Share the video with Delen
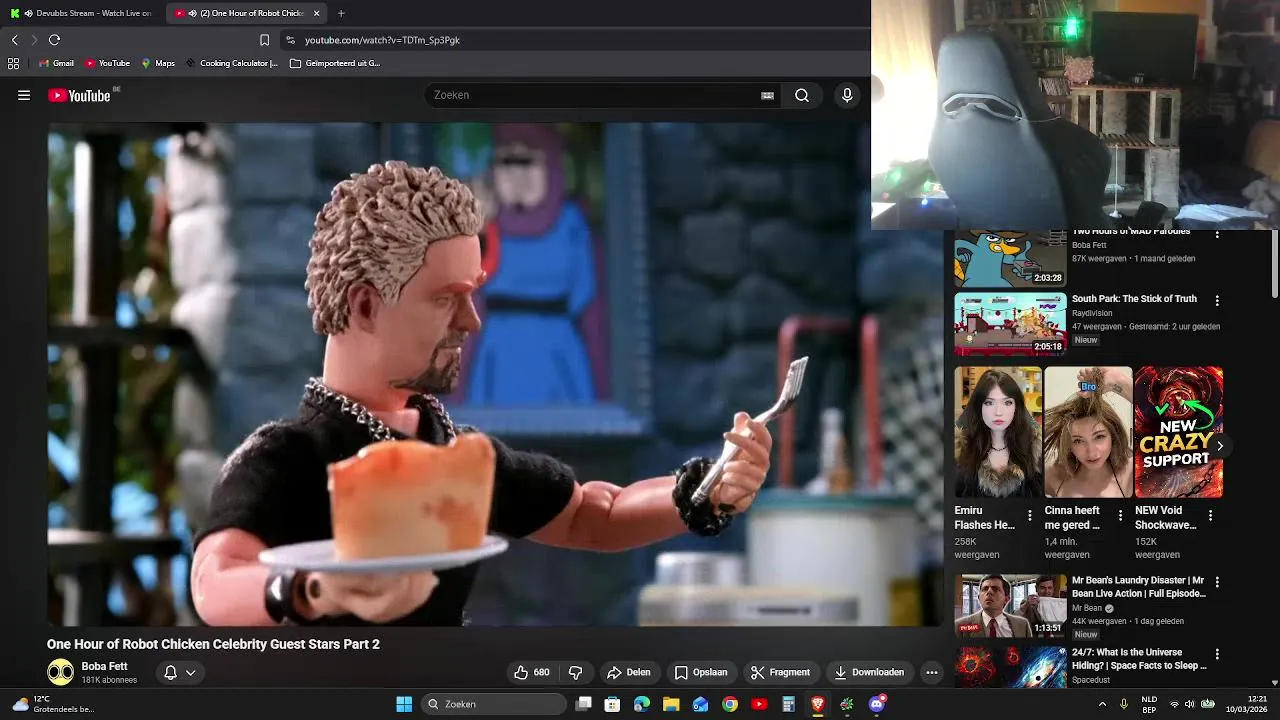Image resolution: width=1280 pixels, height=720 pixels. (x=629, y=672)
